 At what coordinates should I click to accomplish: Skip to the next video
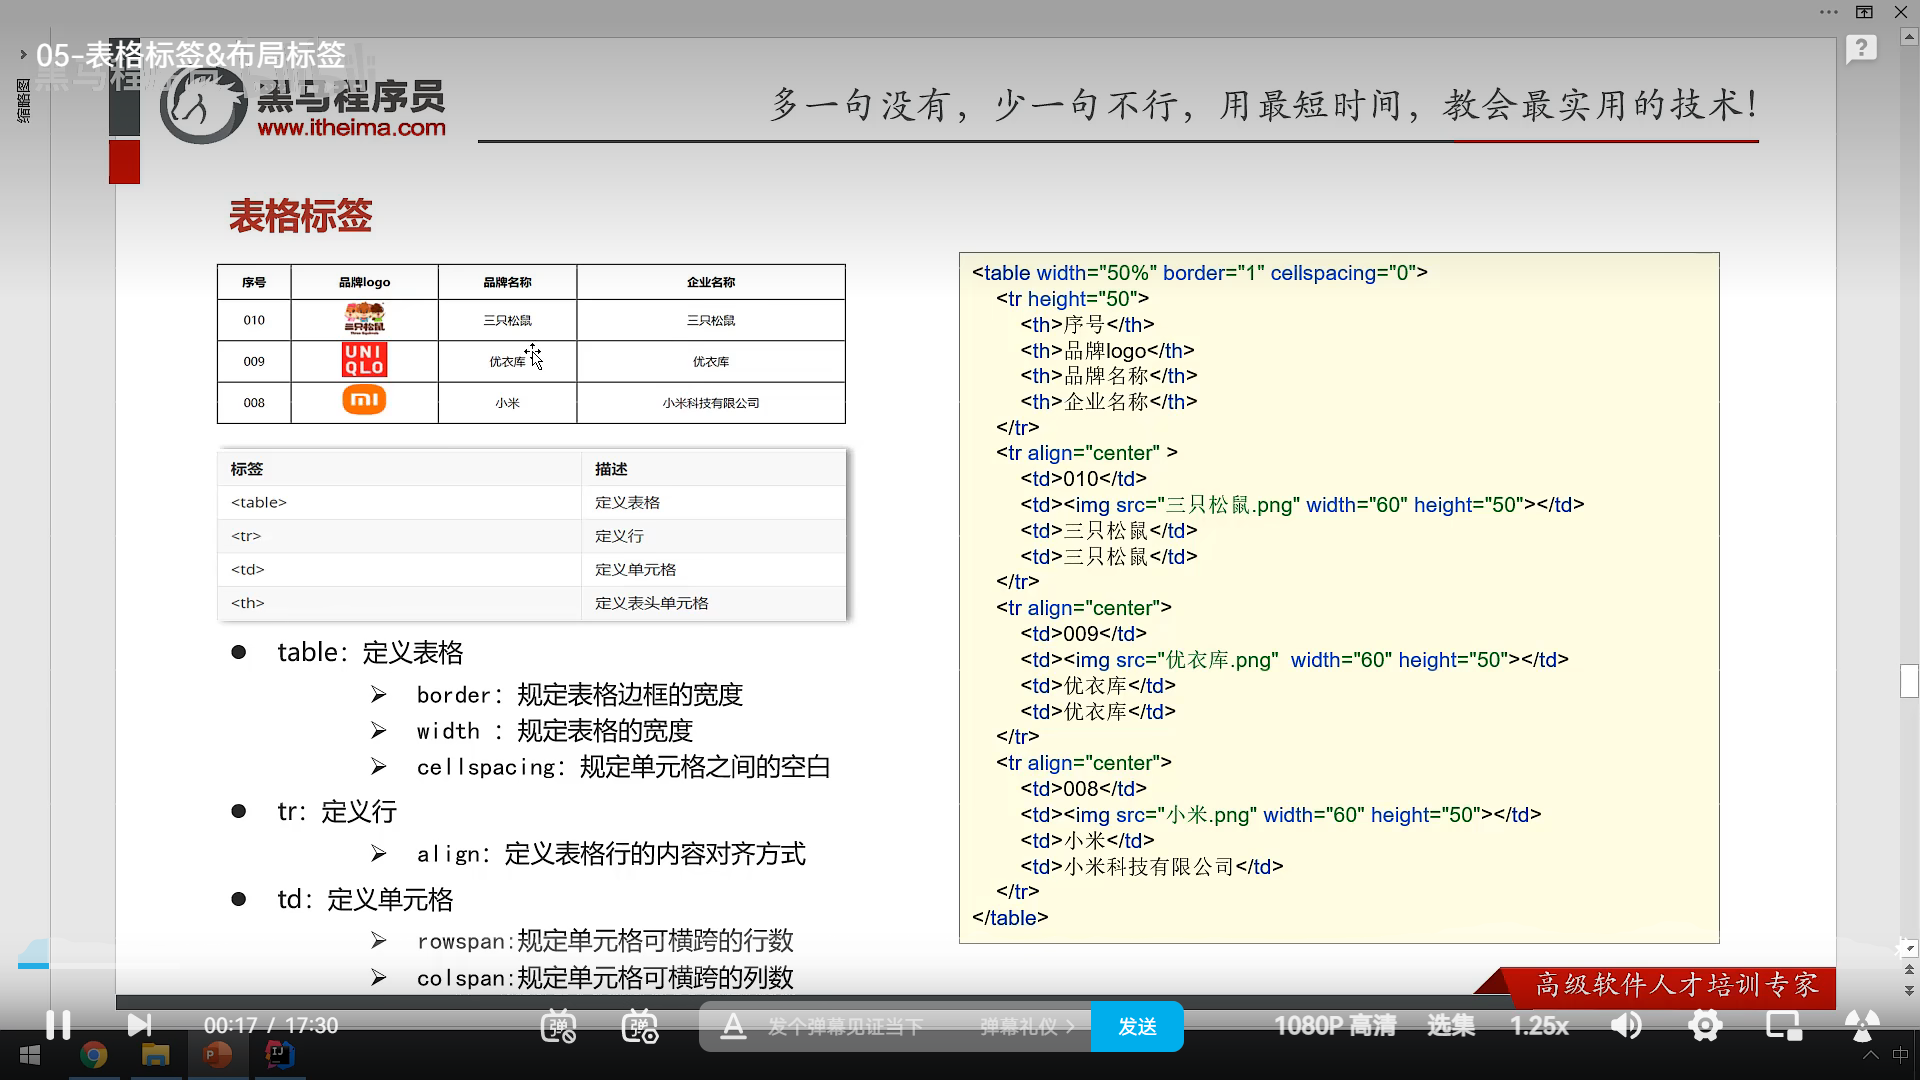tap(139, 1025)
